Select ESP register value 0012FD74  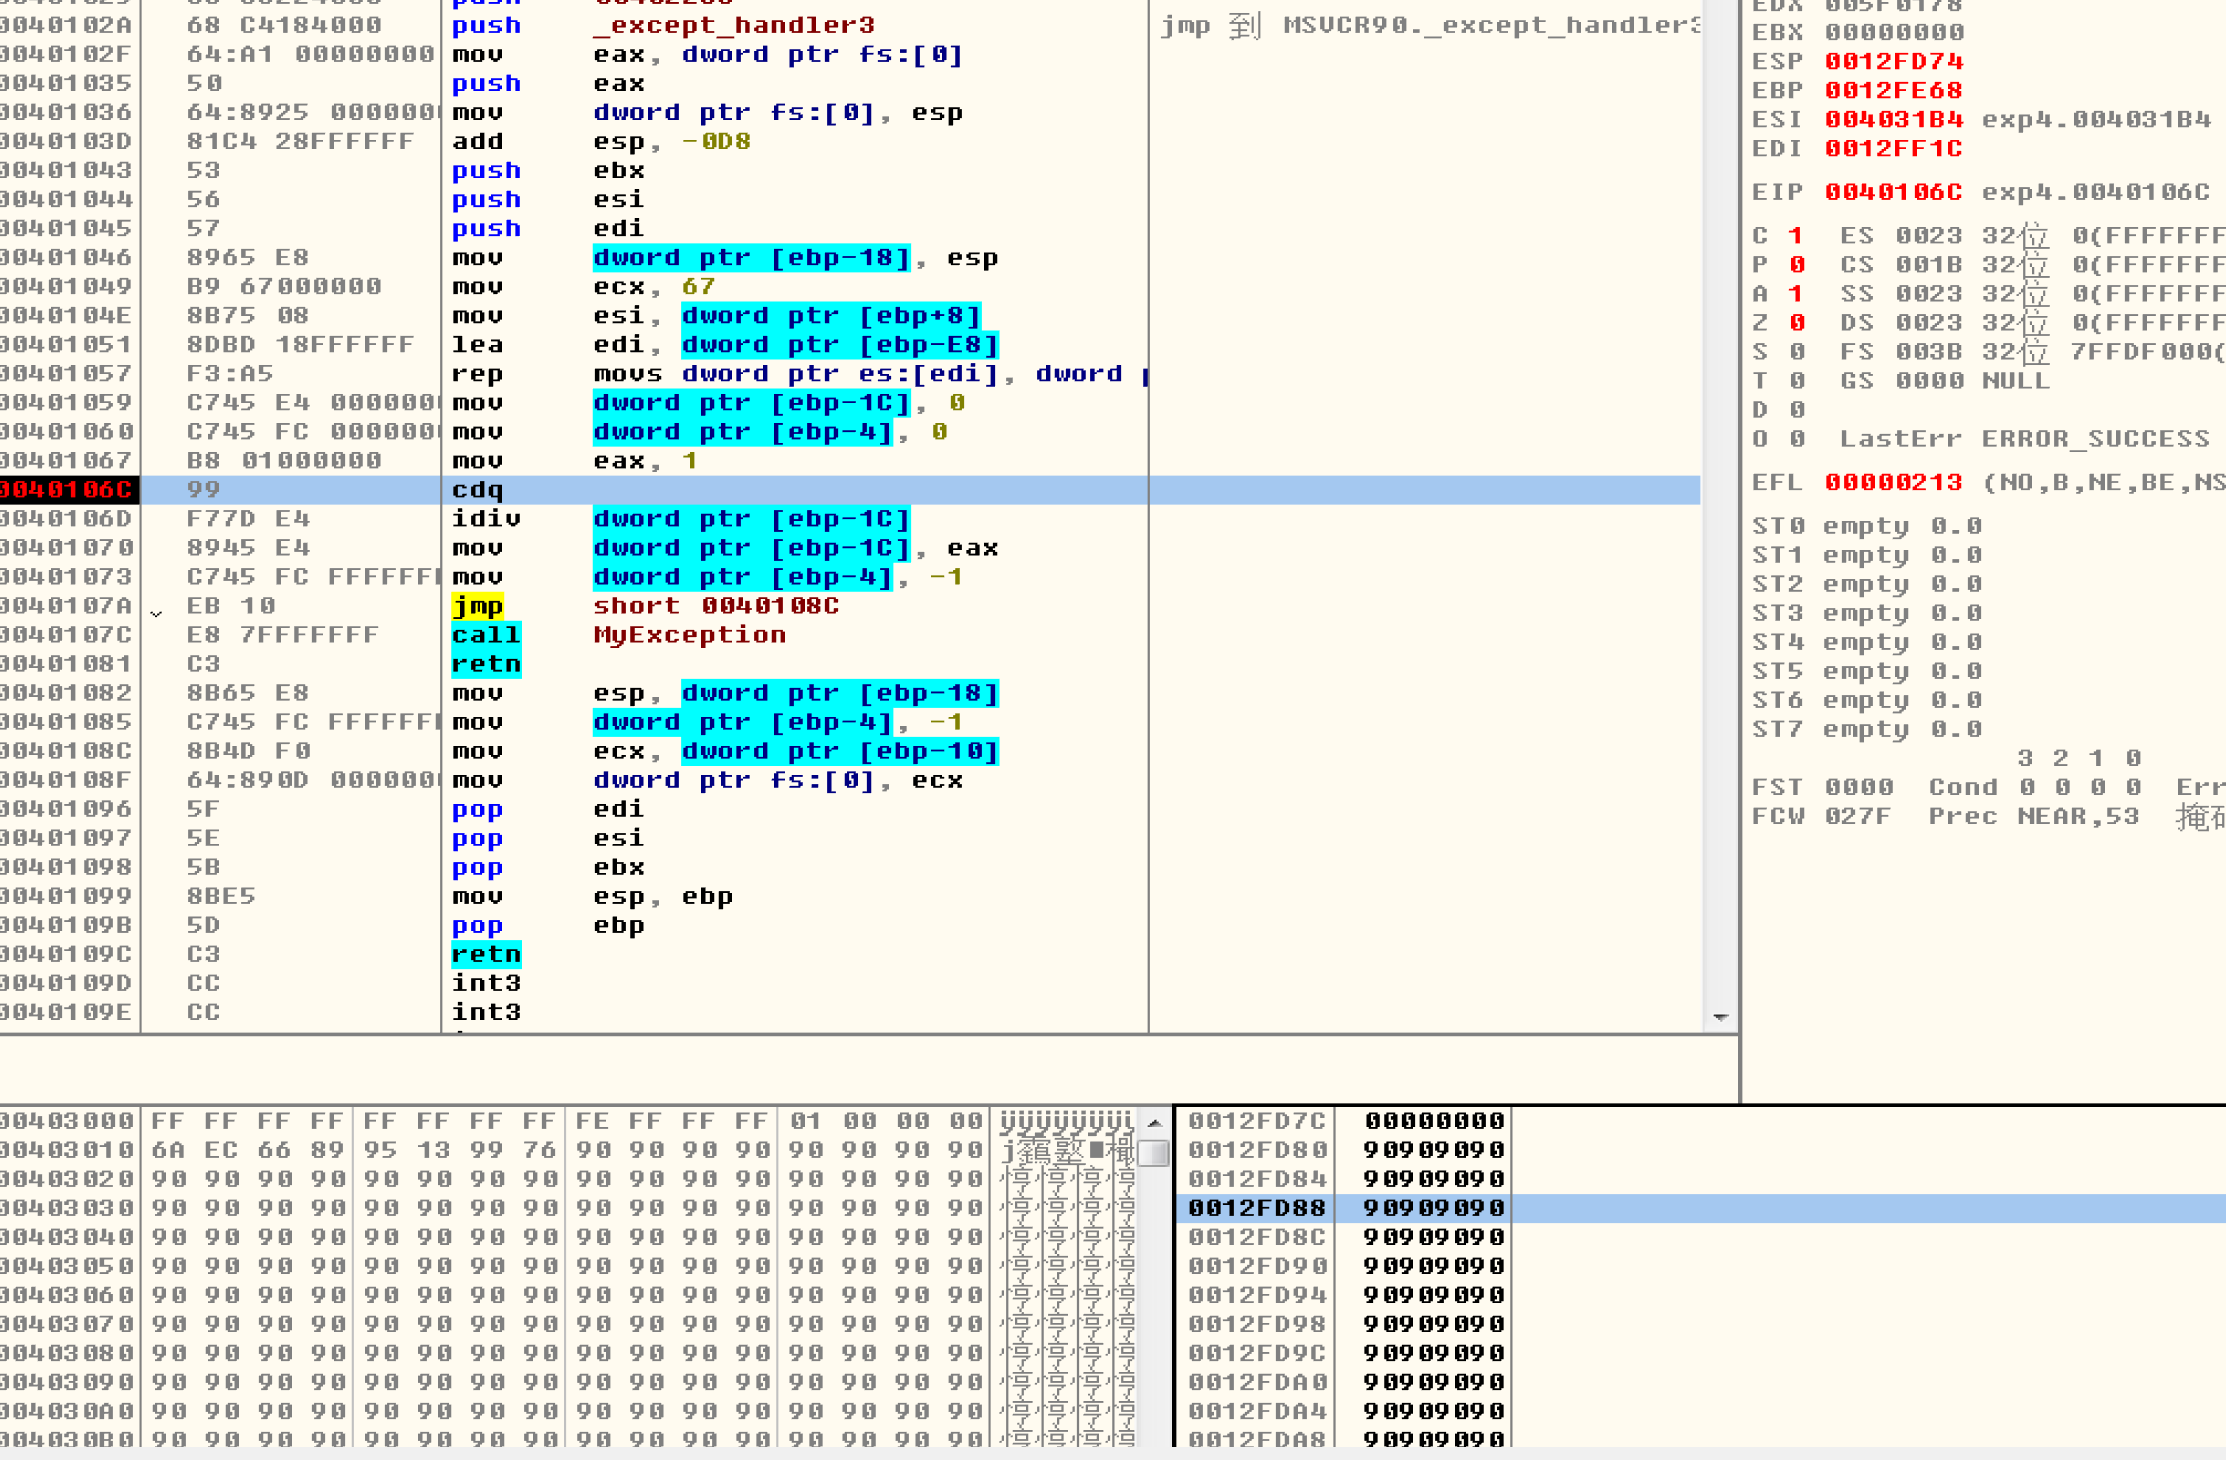click(x=1894, y=61)
